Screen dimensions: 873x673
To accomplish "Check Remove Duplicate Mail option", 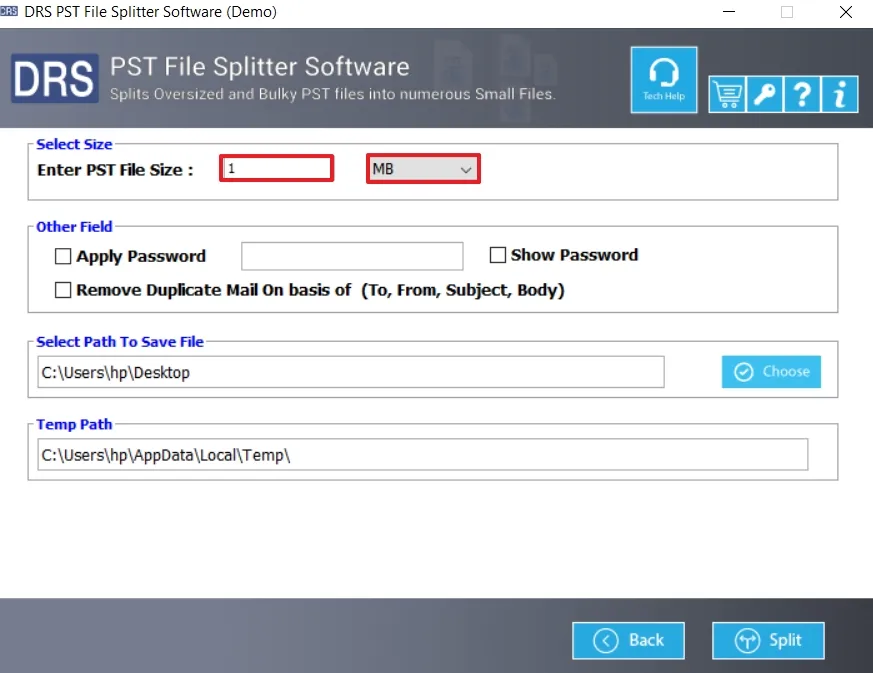I will pos(63,290).
